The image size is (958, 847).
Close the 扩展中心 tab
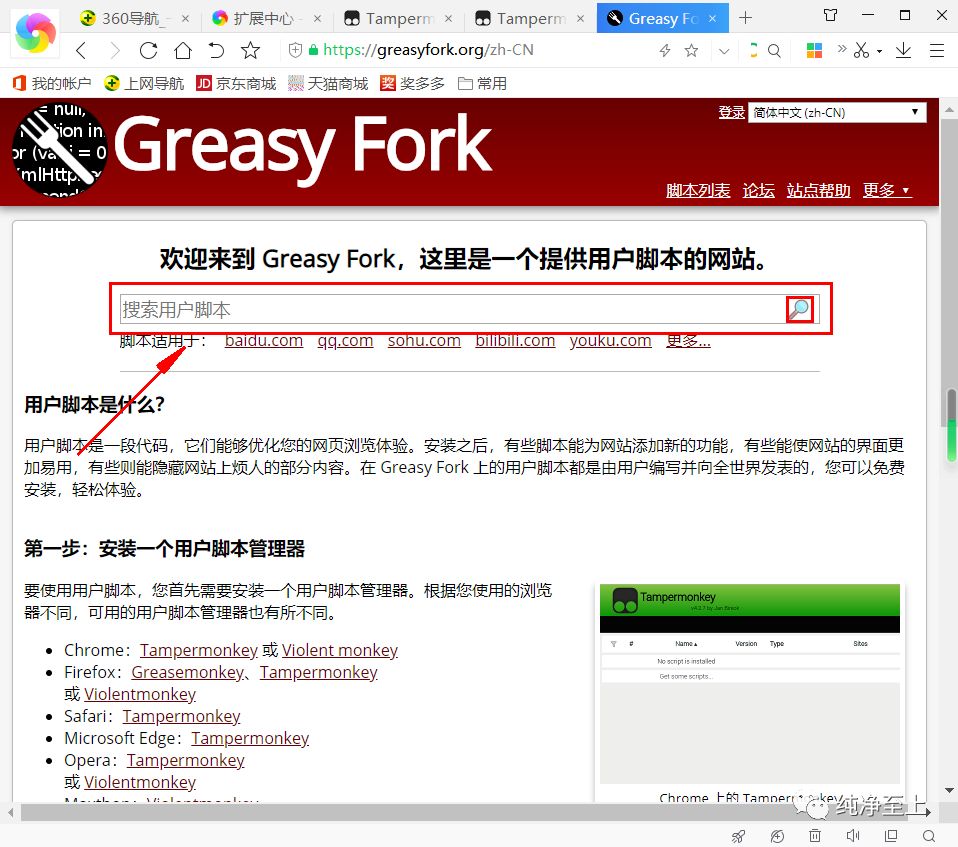[x=318, y=18]
